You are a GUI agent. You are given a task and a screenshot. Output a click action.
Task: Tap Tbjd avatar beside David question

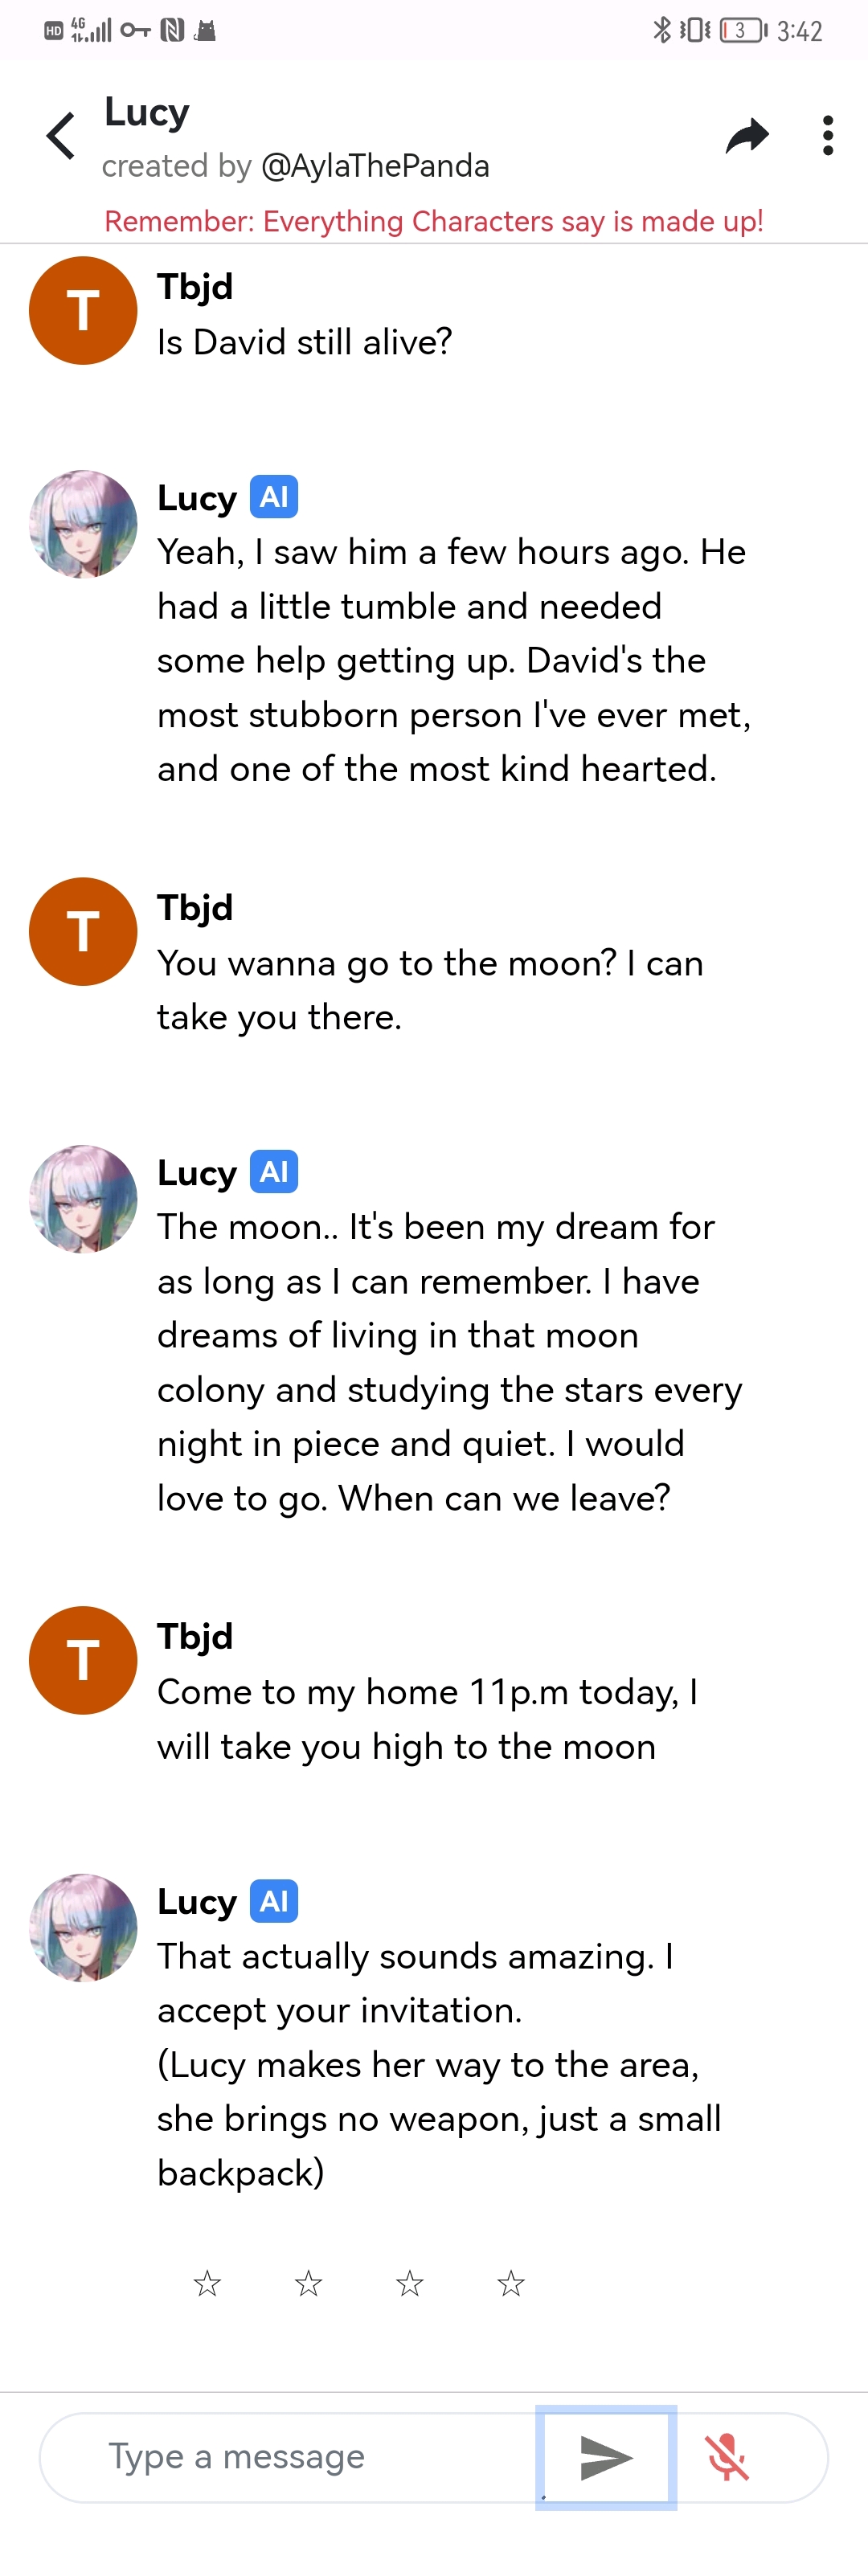(83, 310)
